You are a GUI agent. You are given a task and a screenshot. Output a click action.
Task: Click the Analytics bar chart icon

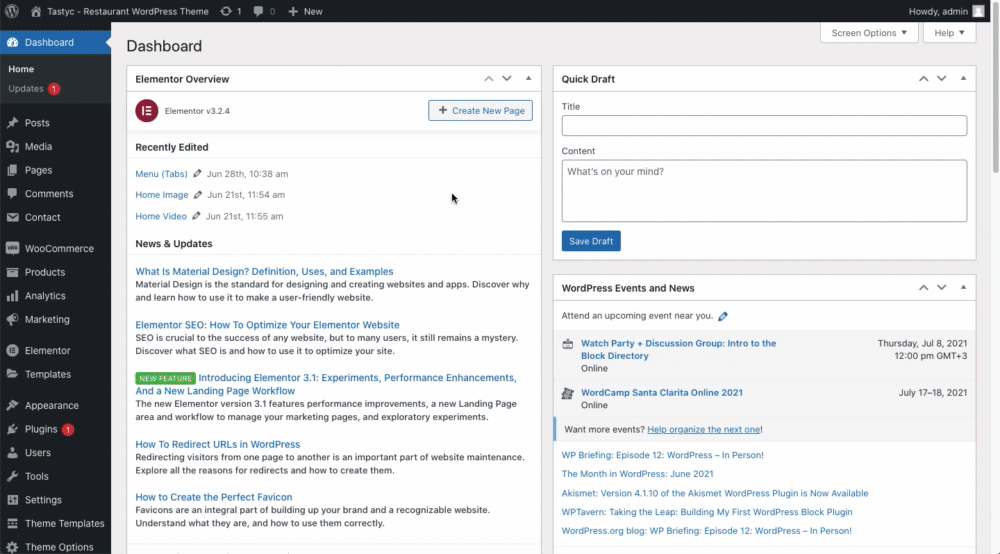(x=12, y=296)
